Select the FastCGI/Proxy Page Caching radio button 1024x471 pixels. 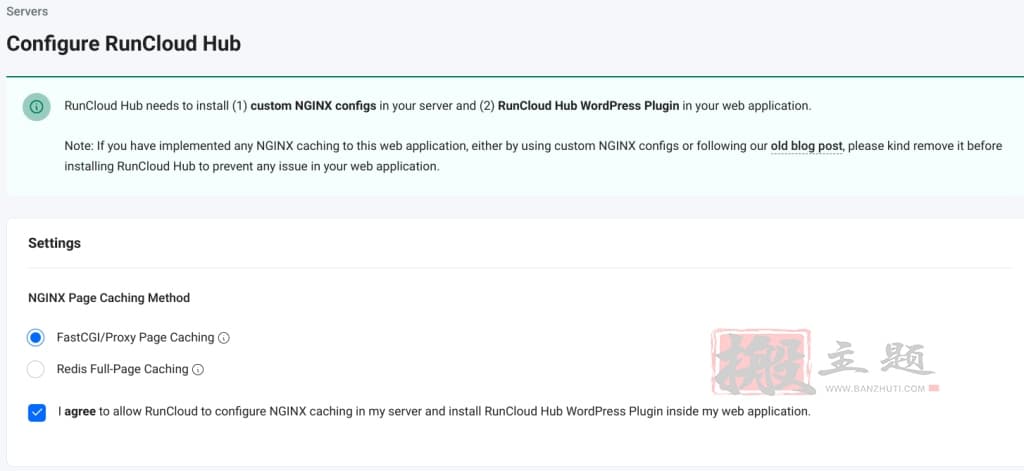pyautogui.click(x=35, y=338)
